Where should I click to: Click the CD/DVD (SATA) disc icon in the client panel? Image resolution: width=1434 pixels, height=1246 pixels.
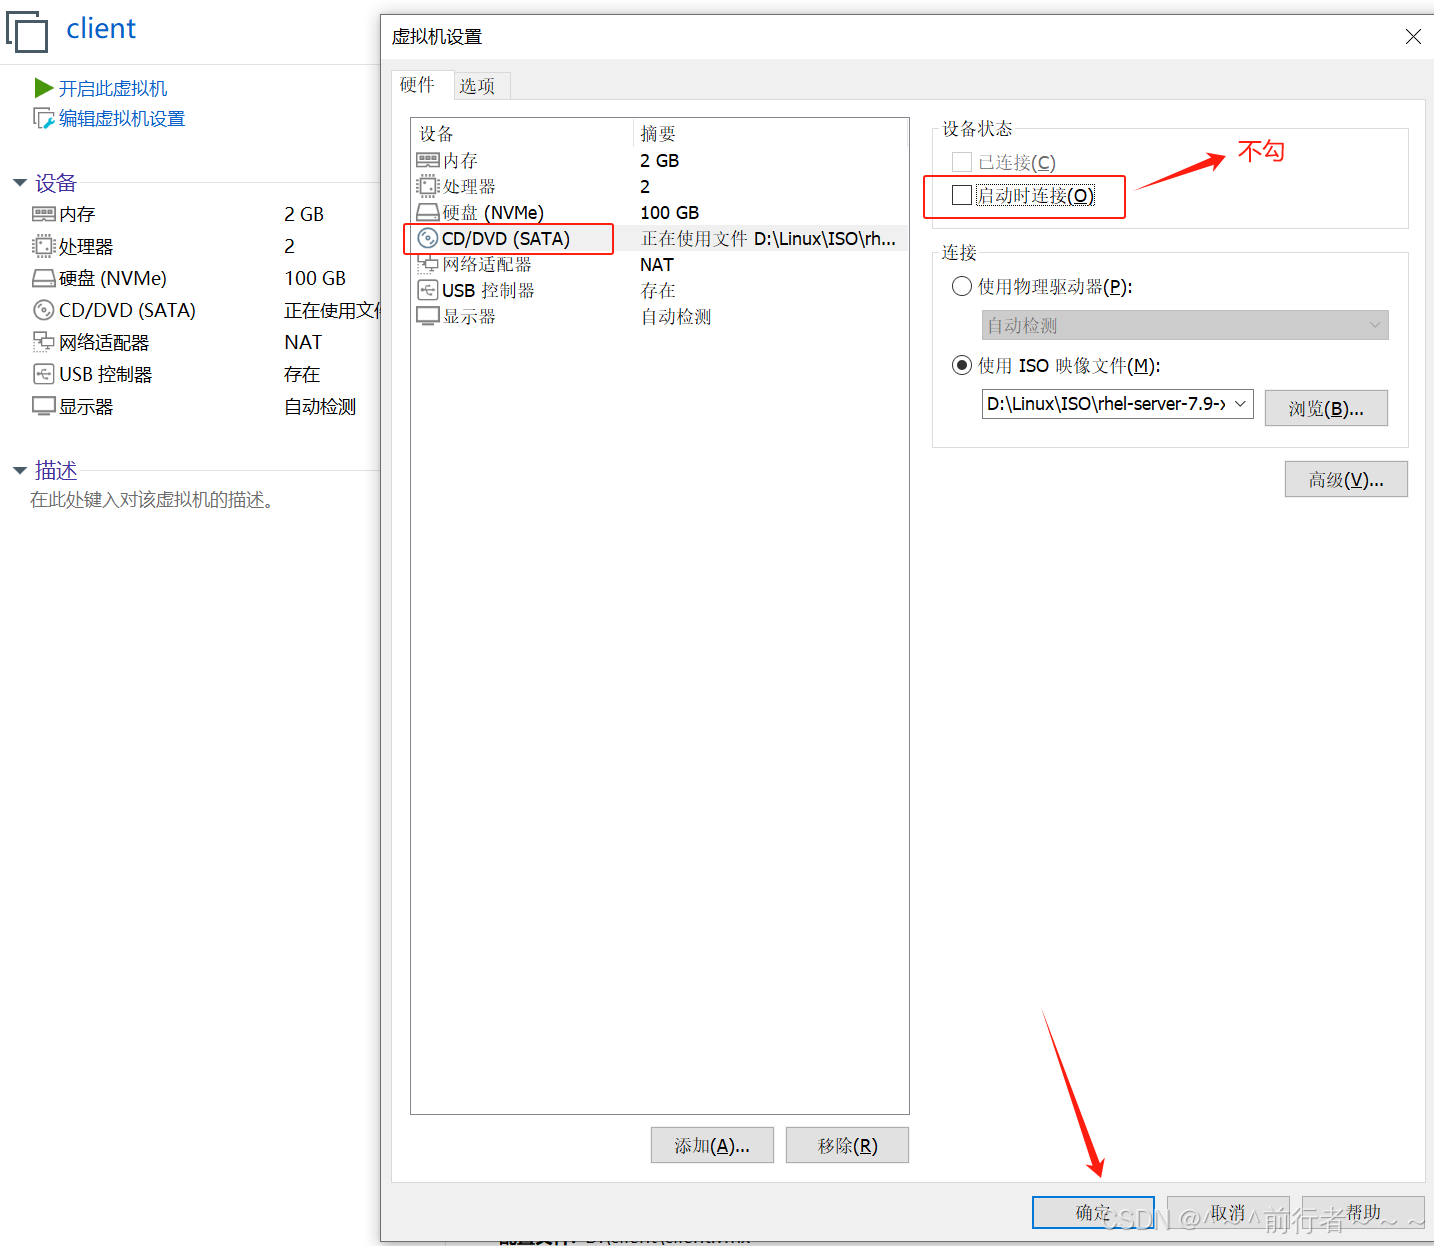point(43,310)
